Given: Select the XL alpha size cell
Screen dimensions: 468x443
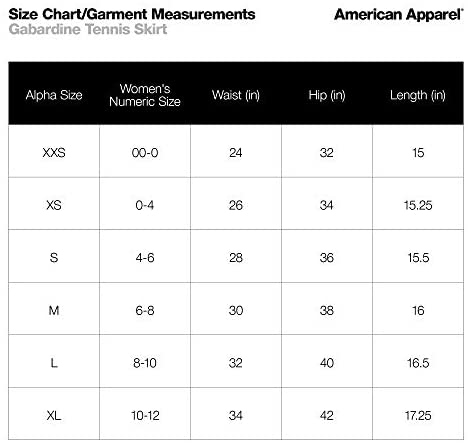Looking at the screenshot, I should [54, 415].
